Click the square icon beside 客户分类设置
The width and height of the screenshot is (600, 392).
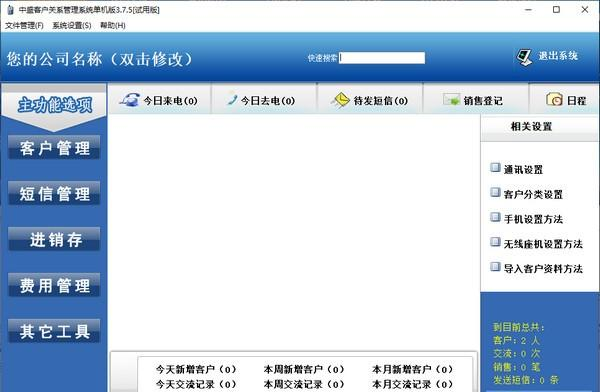pyautogui.click(x=495, y=192)
